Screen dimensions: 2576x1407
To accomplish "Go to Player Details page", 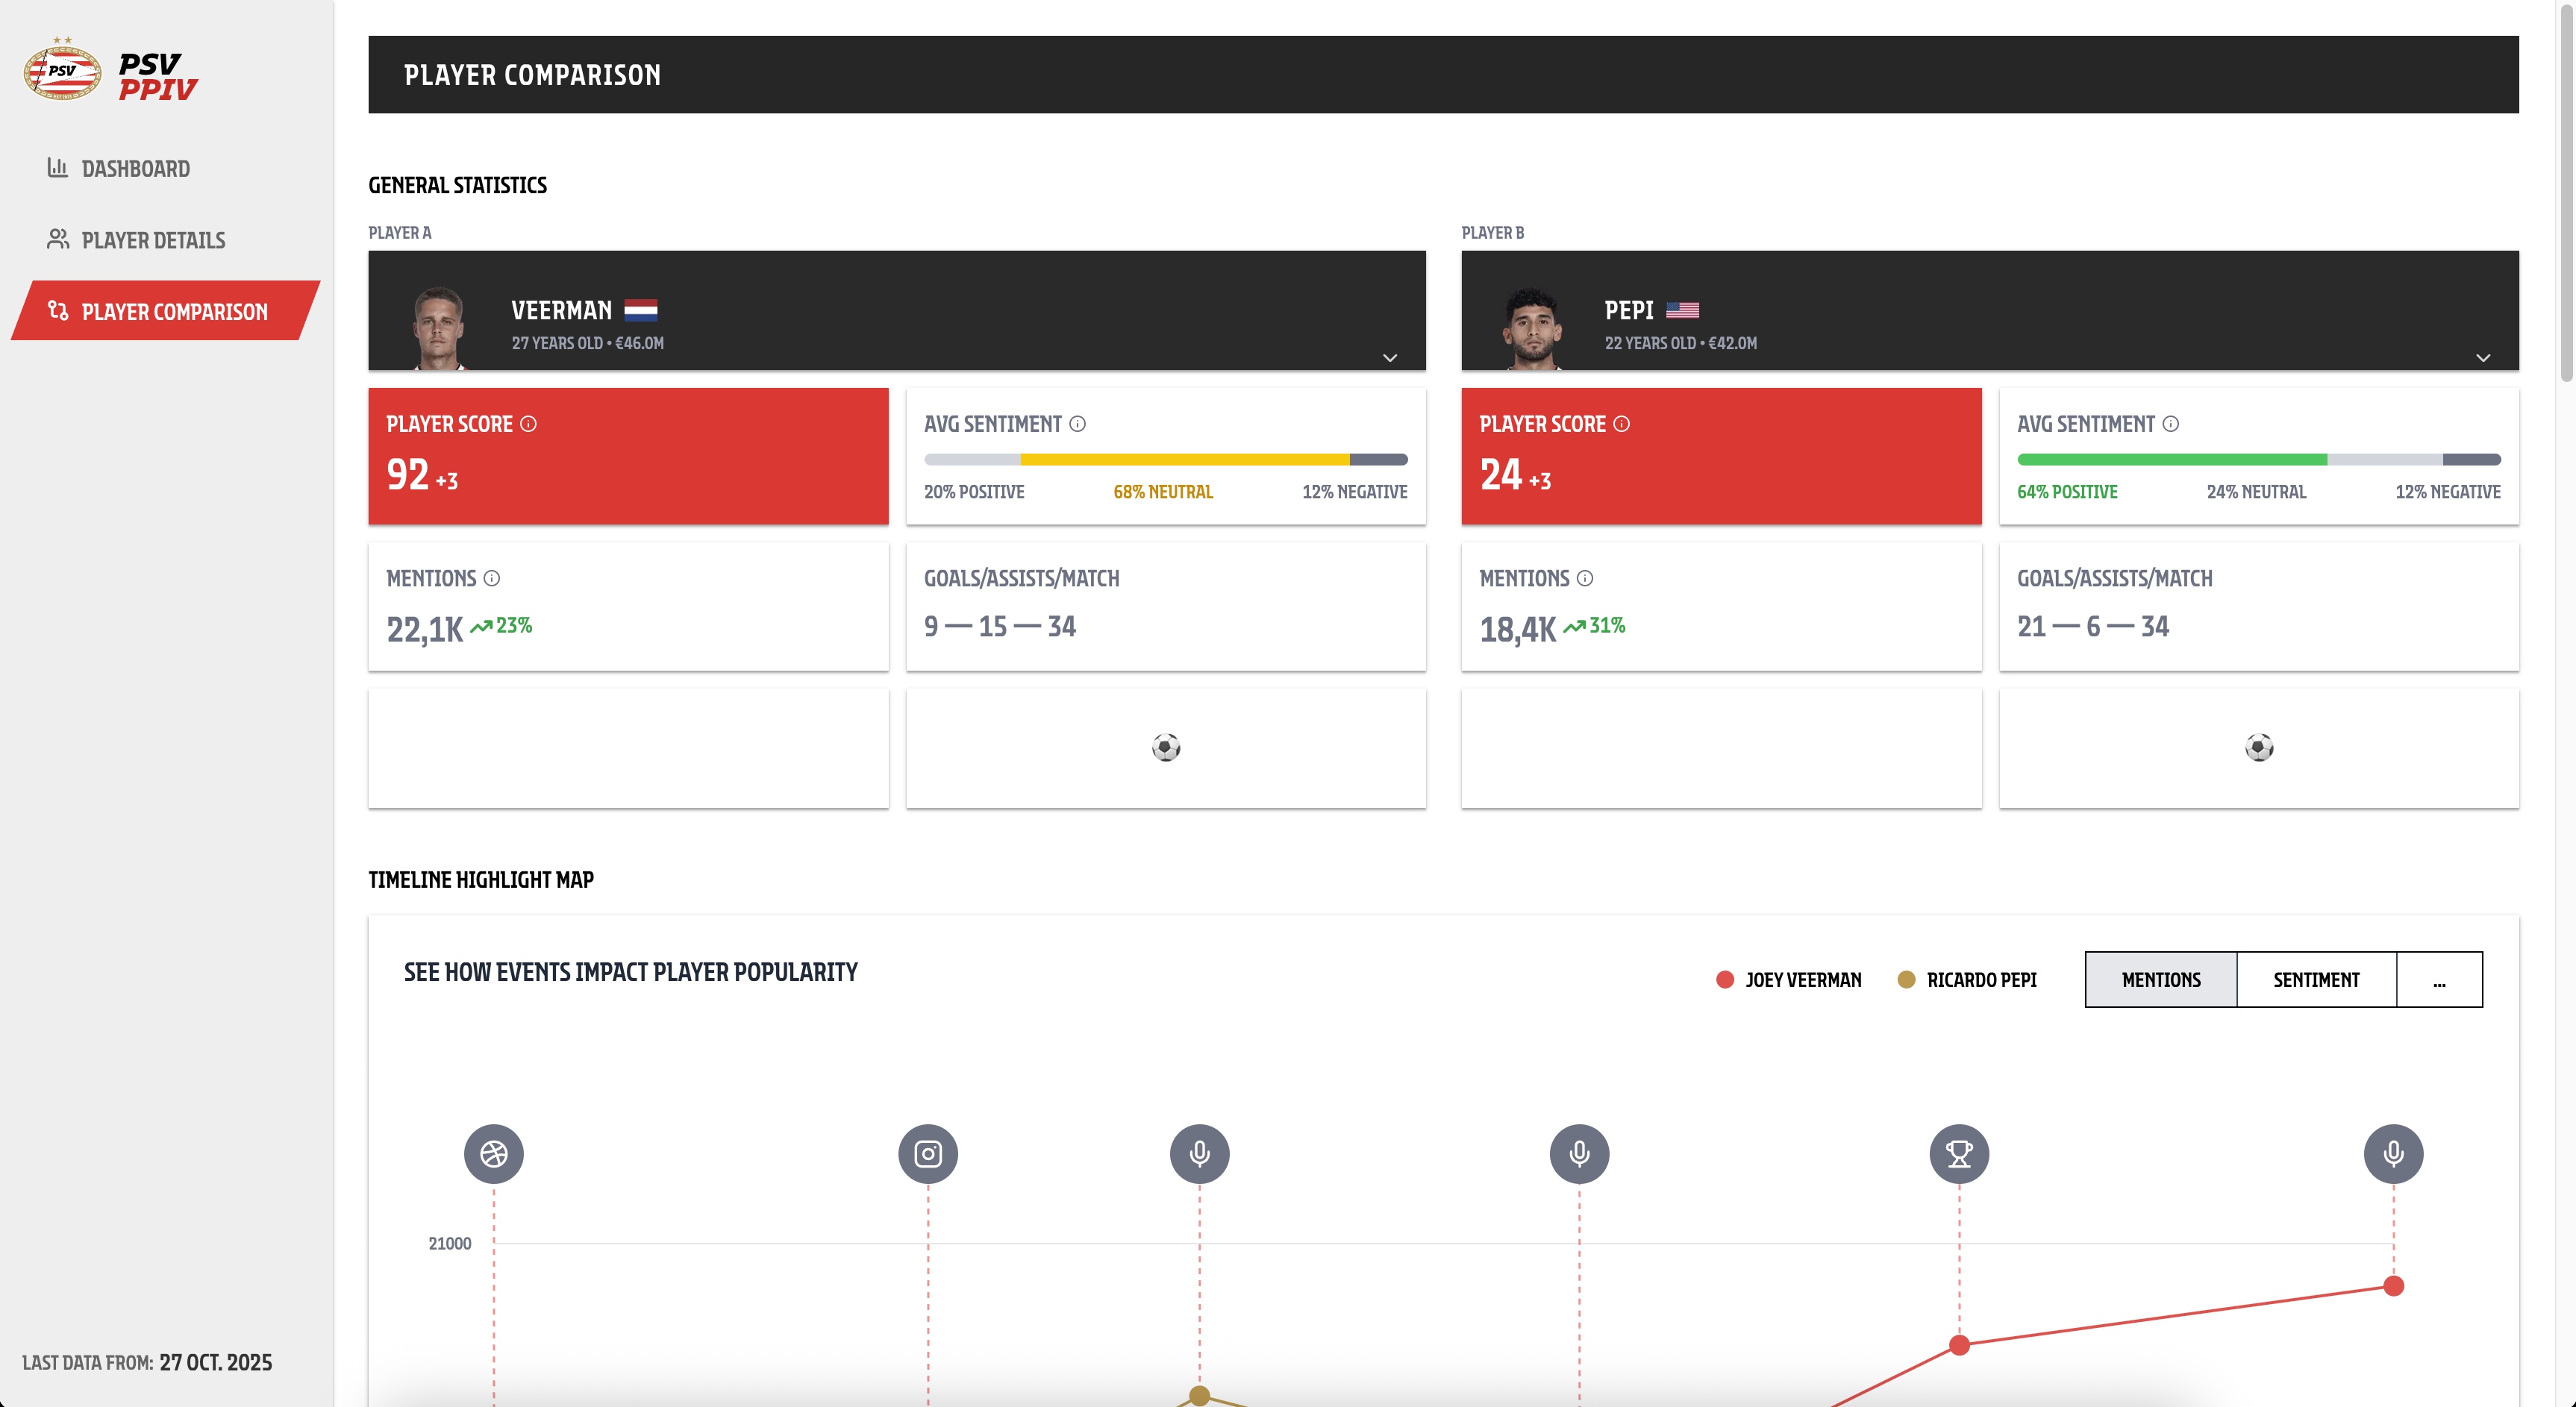I will pos(152,240).
